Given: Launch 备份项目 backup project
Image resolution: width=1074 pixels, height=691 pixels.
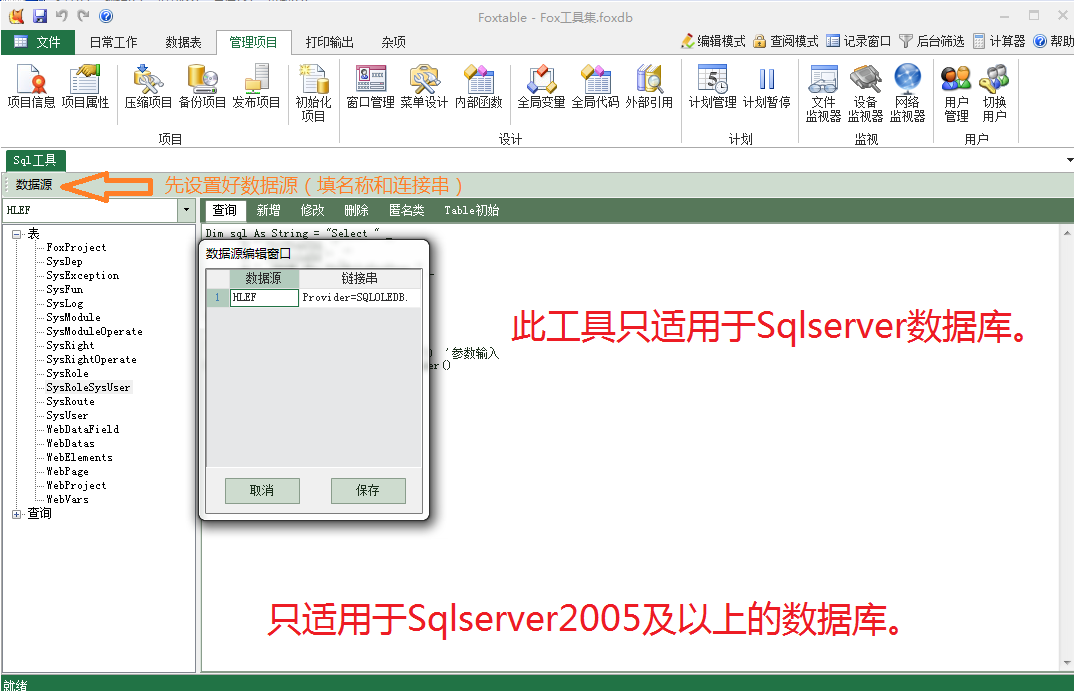Looking at the screenshot, I should (x=202, y=87).
